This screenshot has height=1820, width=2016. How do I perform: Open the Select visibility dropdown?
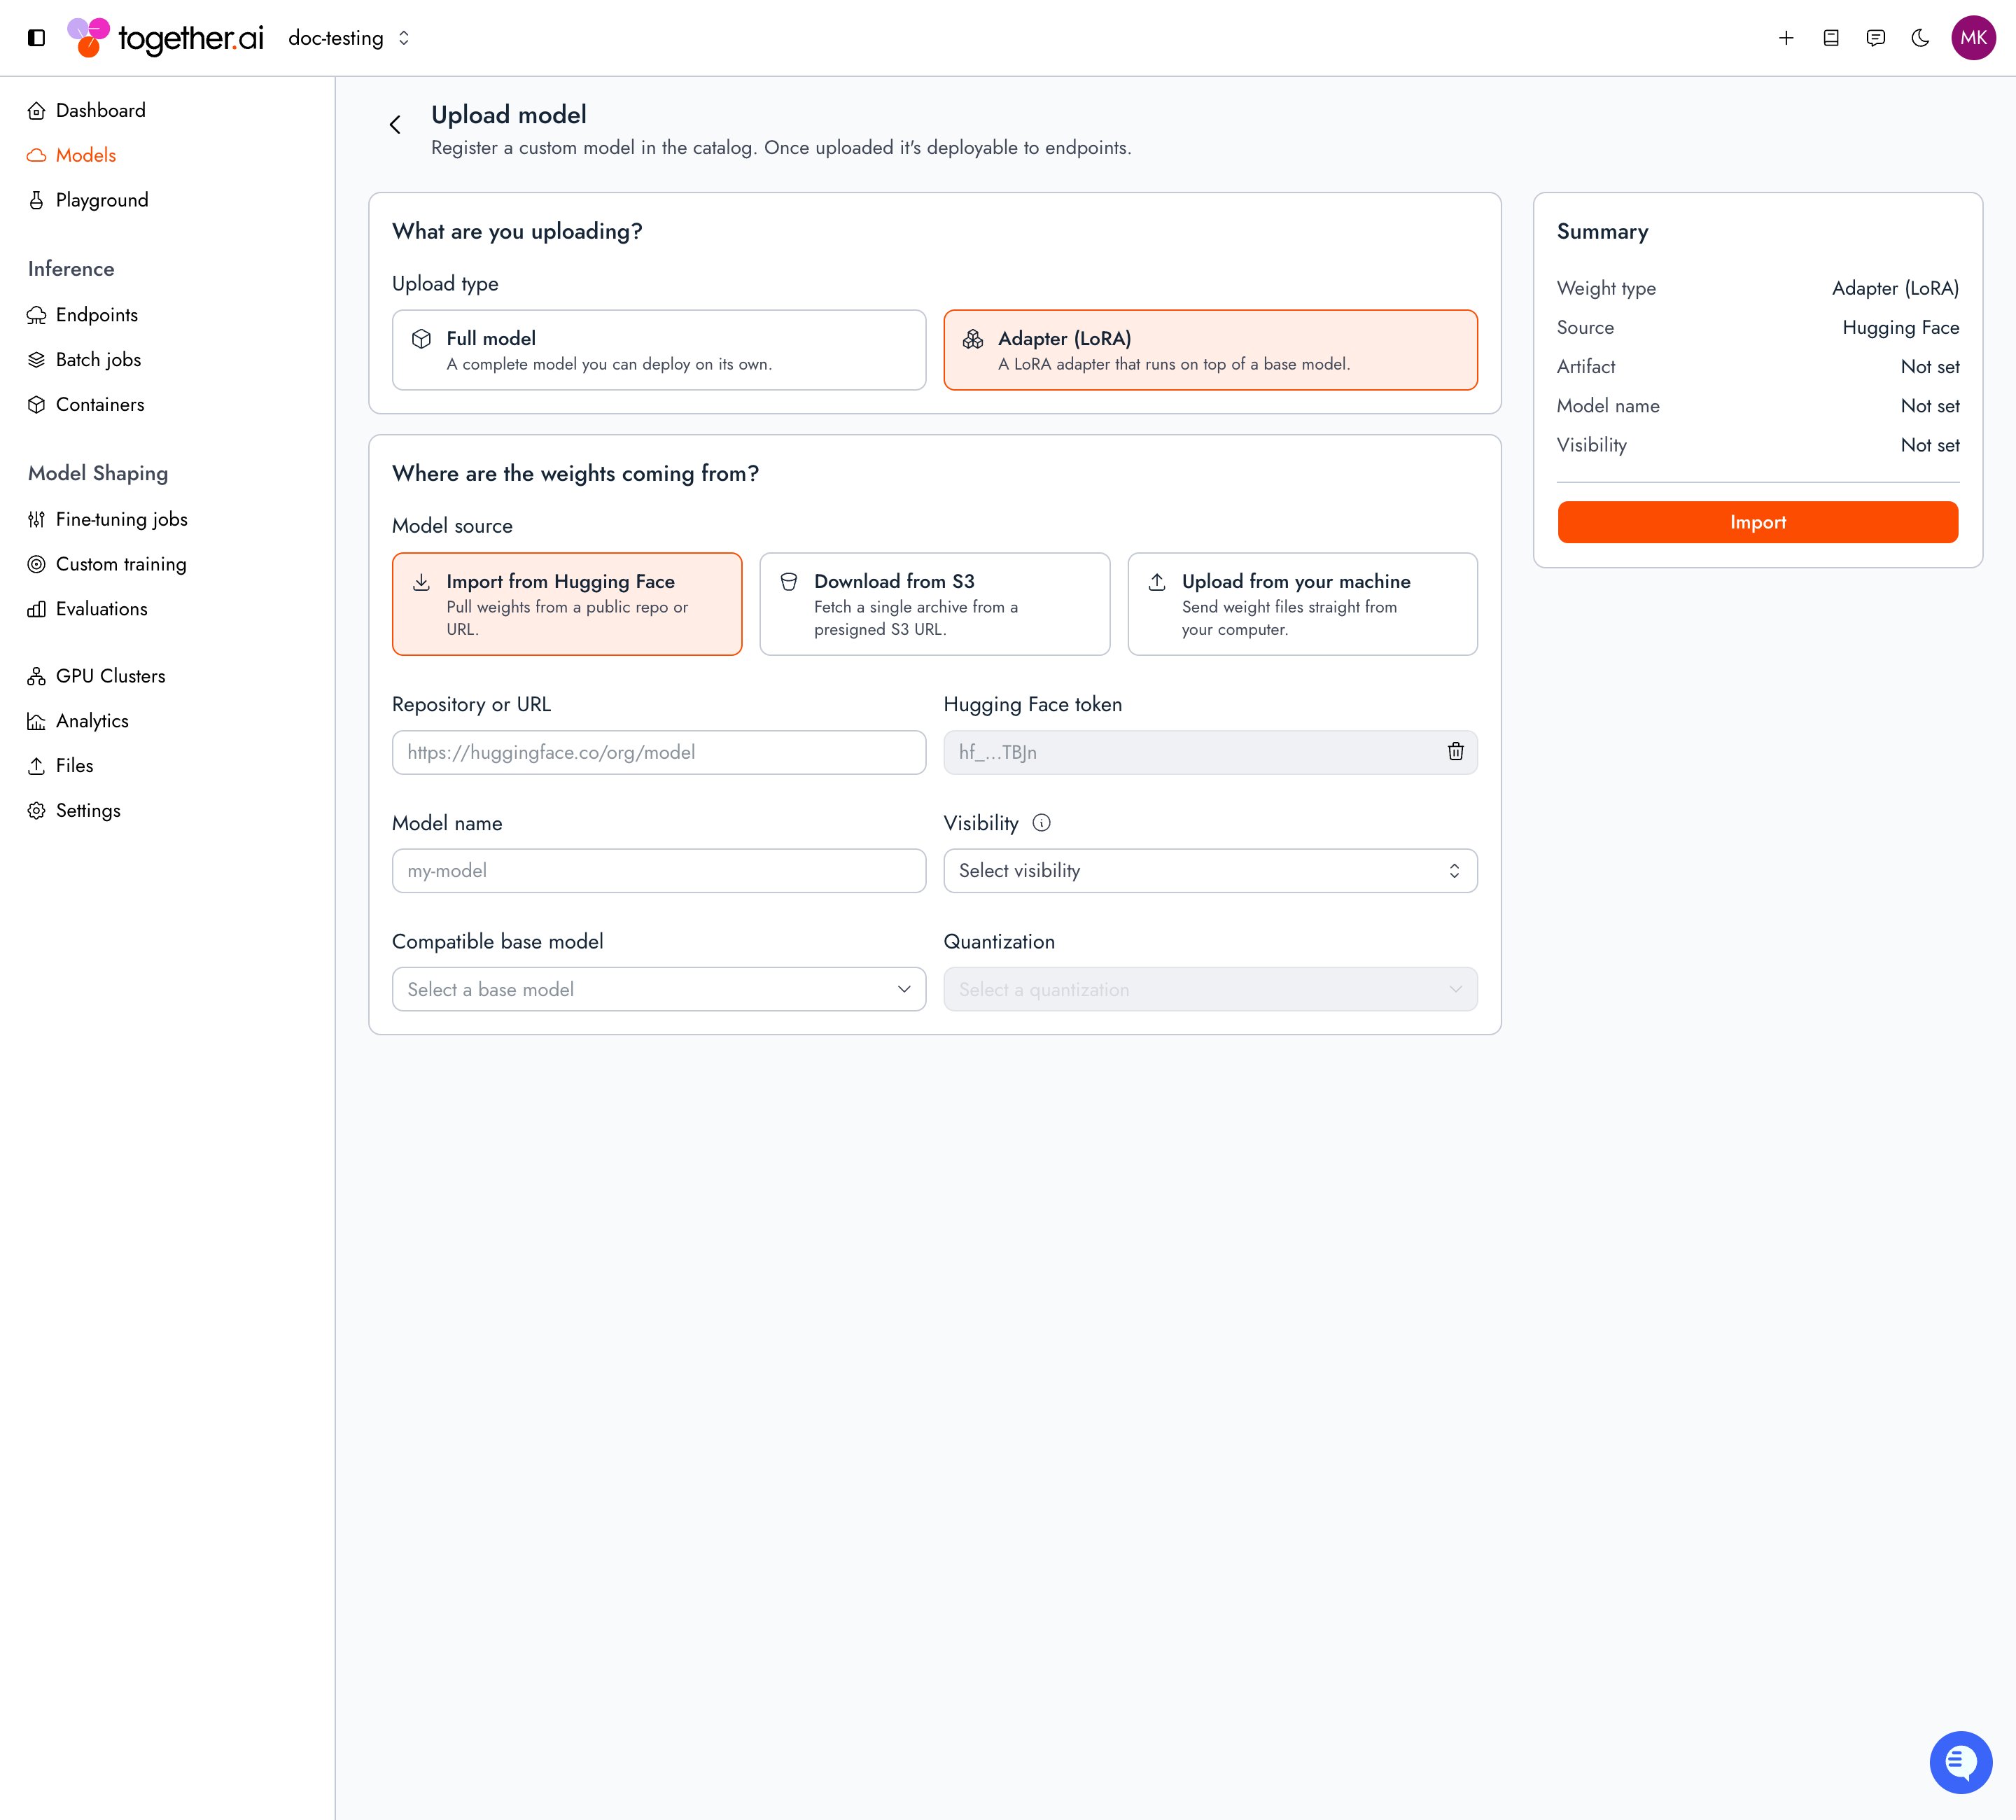1210,871
